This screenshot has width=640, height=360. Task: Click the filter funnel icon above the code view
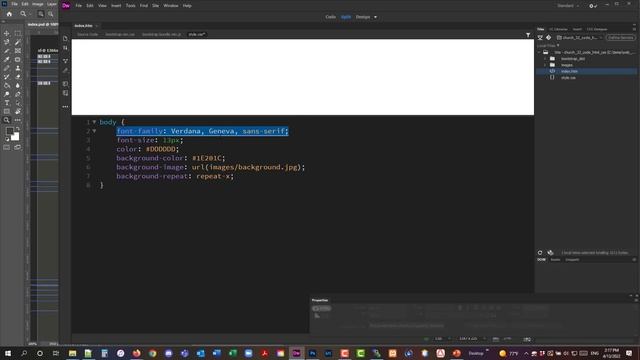click(528, 35)
